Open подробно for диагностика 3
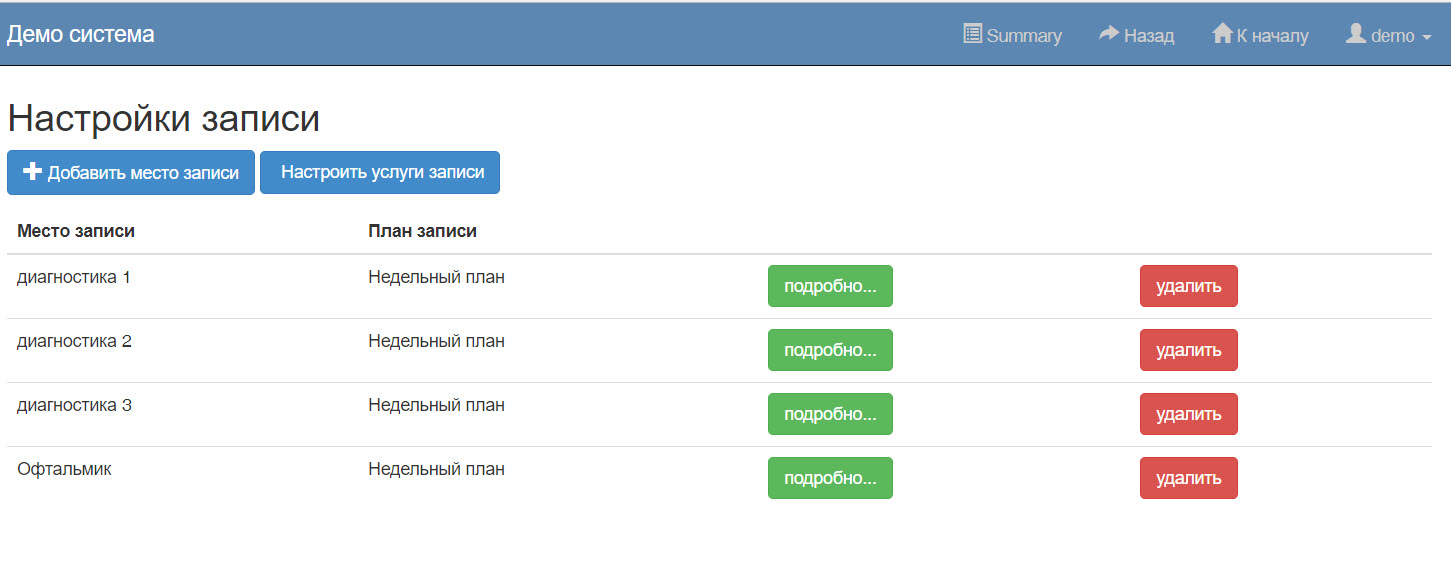The height and width of the screenshot is (574, 1451). (830, 414)
